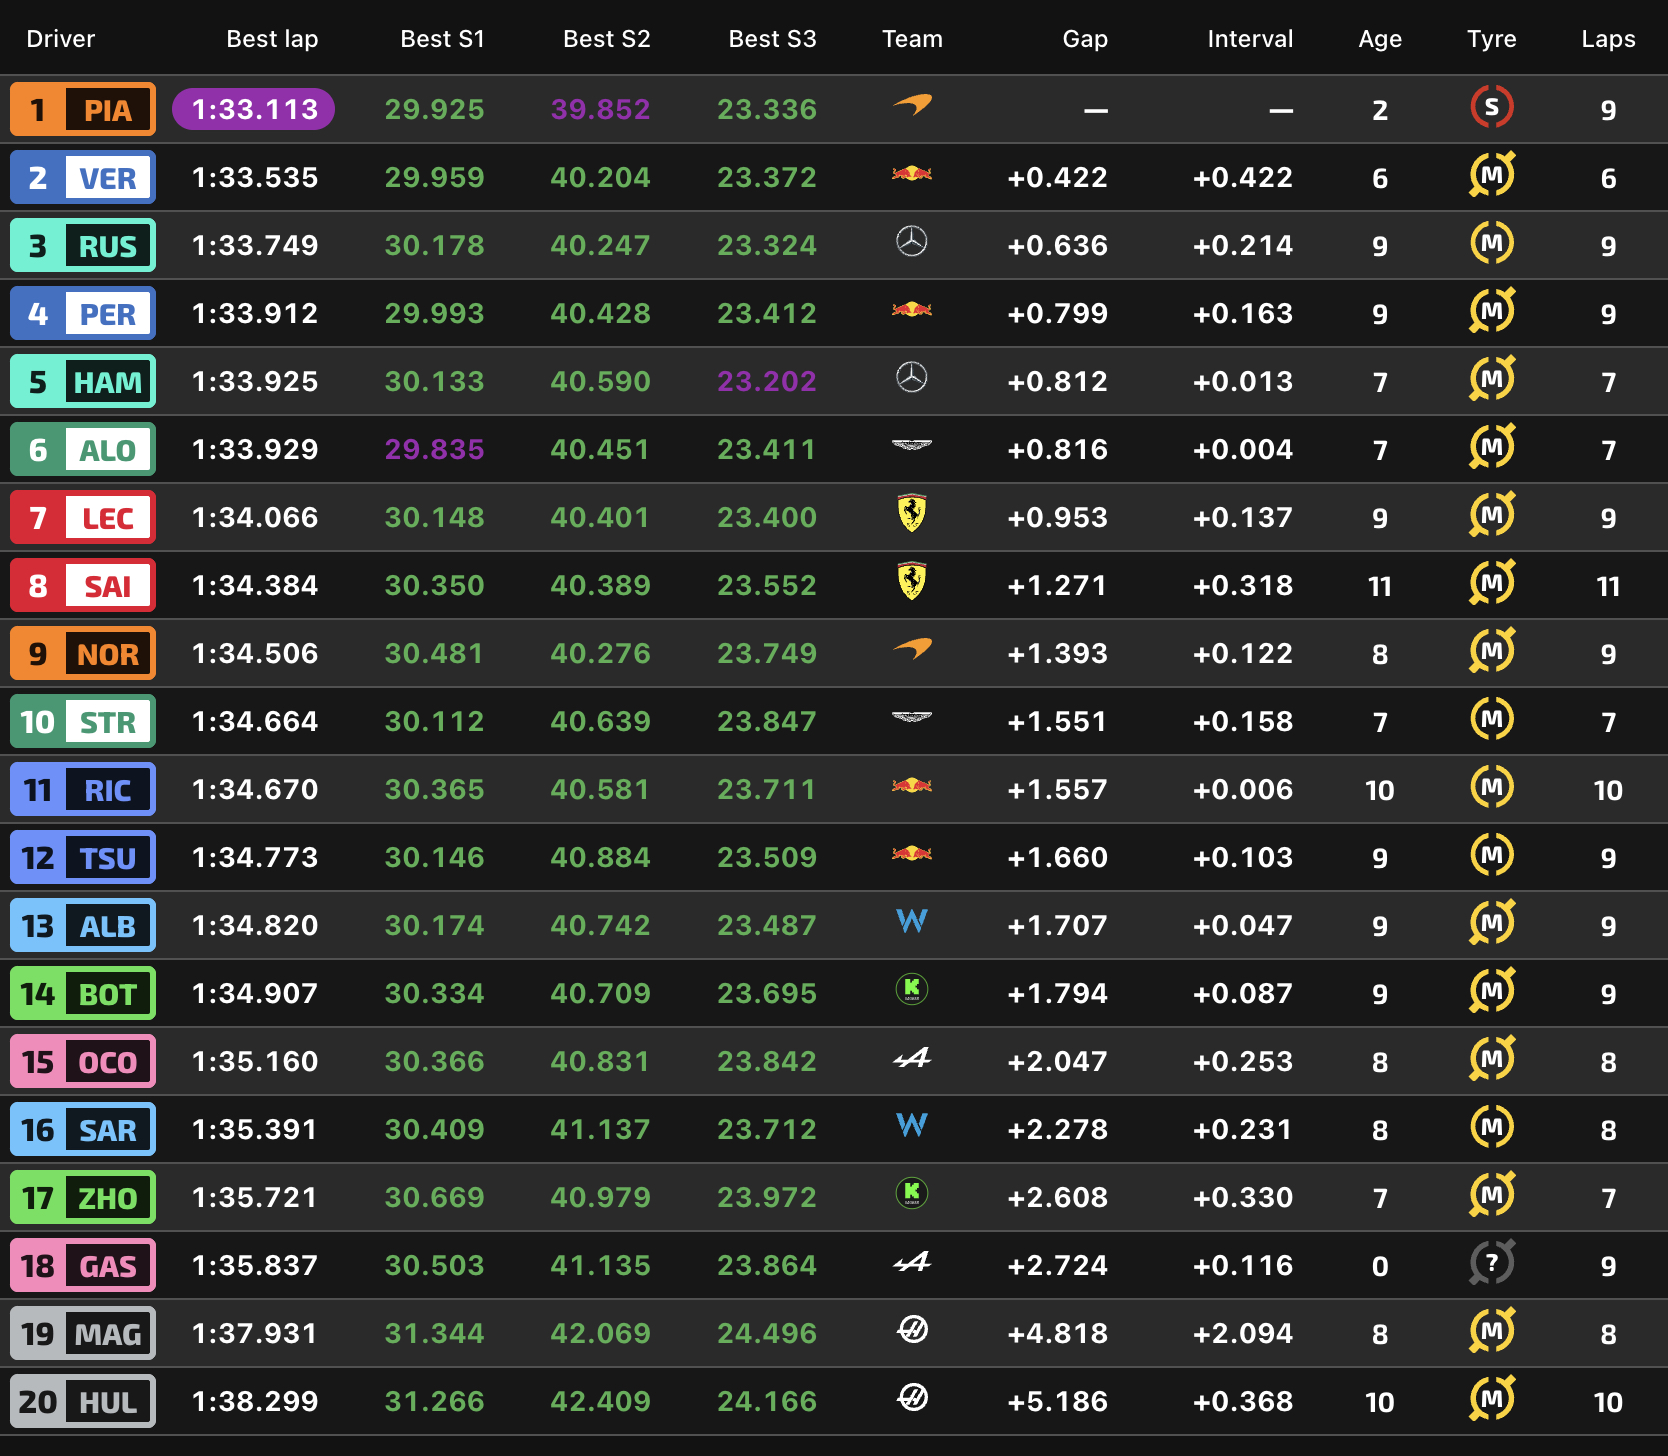The width and height of the screenshot is (1668, 1456).
Task: Click the McLaren logo in PIA's row
Action: click(x=911, y=105)
